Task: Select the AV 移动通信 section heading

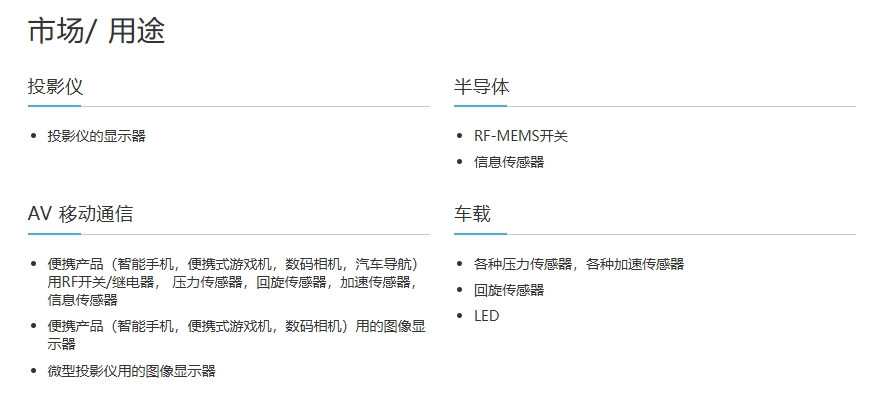Action: 81,214
